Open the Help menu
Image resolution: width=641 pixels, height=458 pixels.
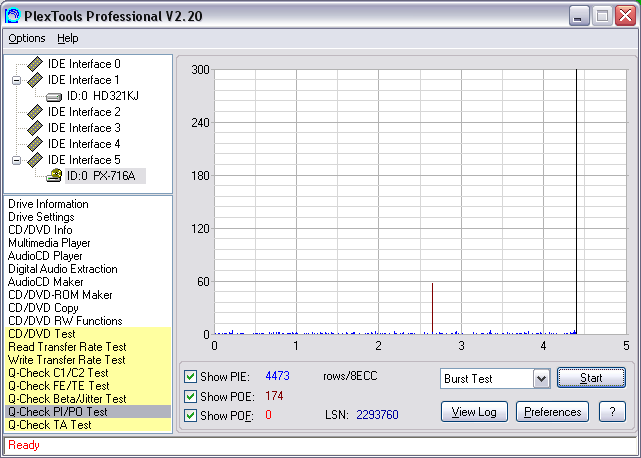(x=67, y=38)
